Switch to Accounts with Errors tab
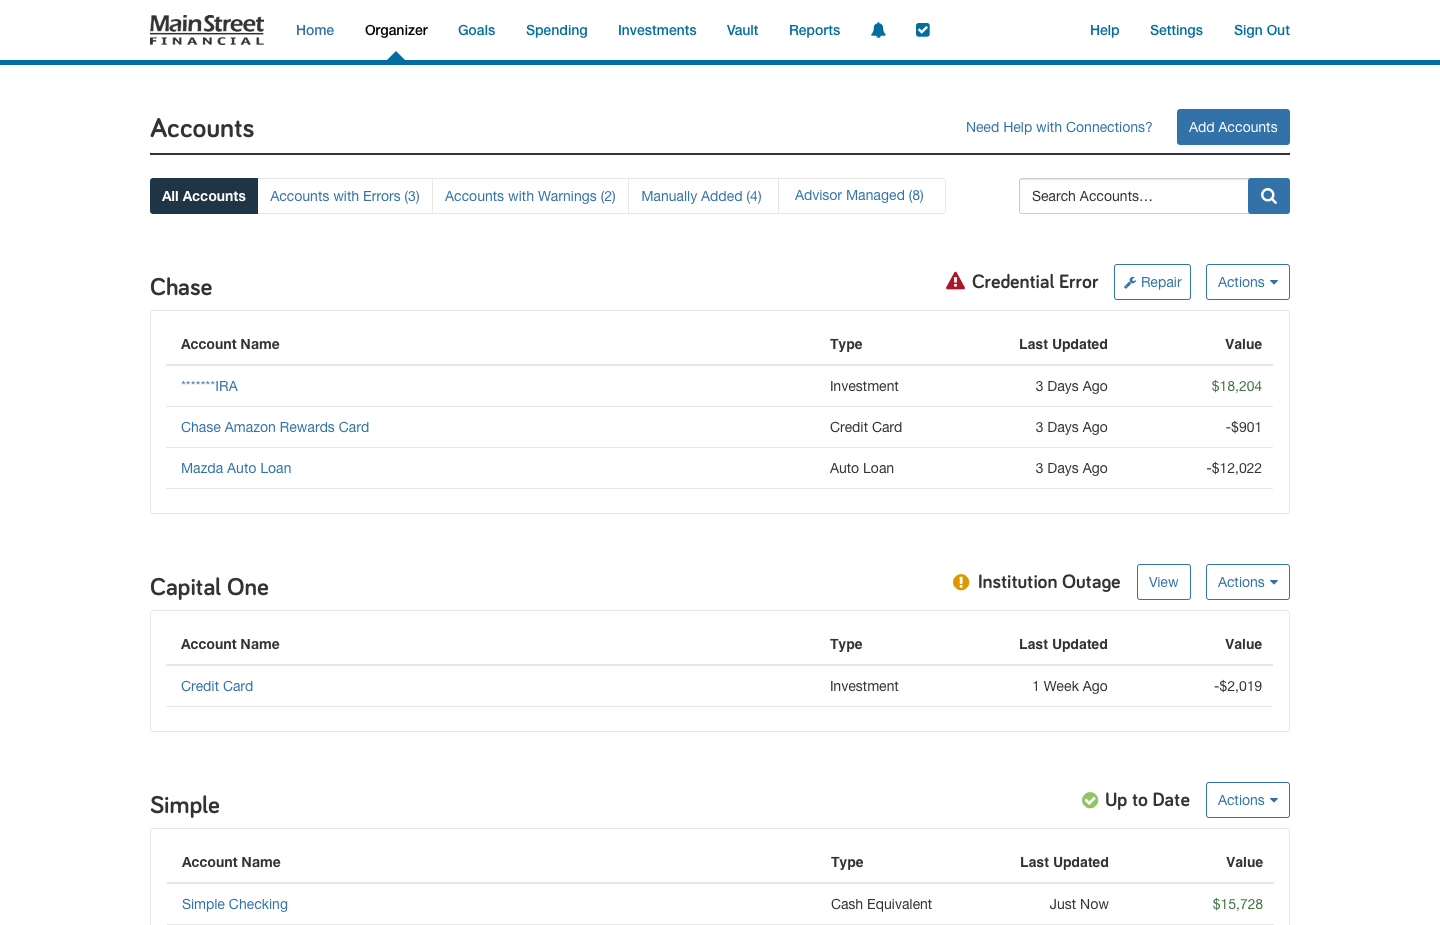The height and width of the screenshot is (925, 1440). click(x=345, y=196)
